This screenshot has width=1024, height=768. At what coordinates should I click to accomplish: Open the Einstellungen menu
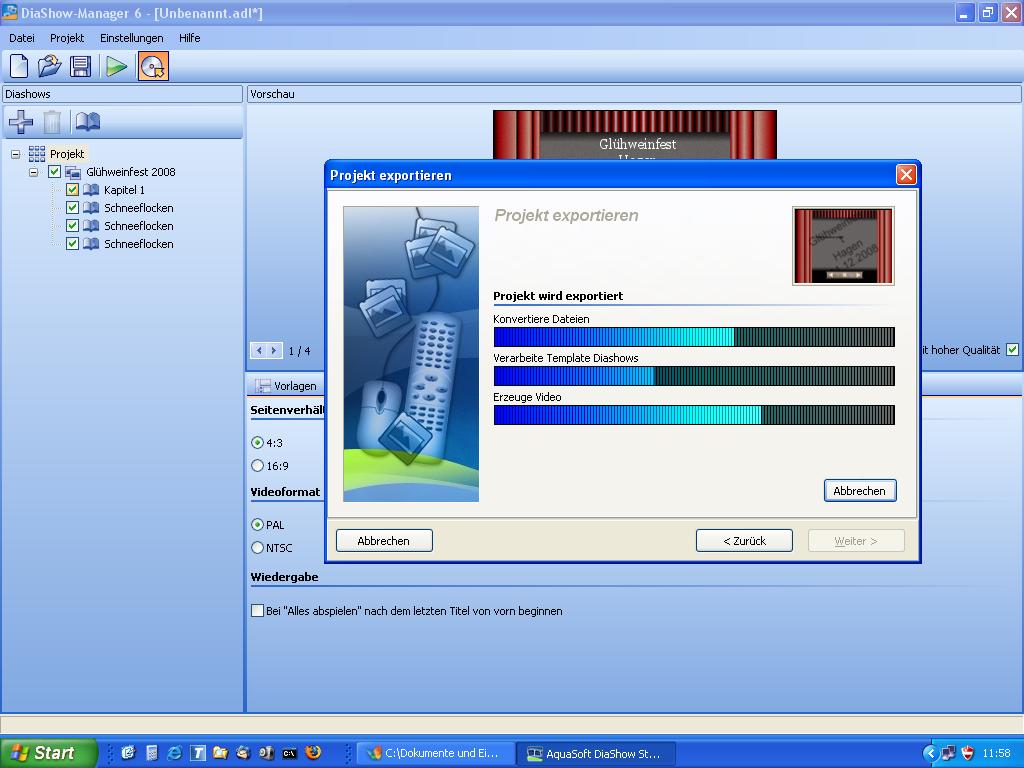[x=131, y=38]
